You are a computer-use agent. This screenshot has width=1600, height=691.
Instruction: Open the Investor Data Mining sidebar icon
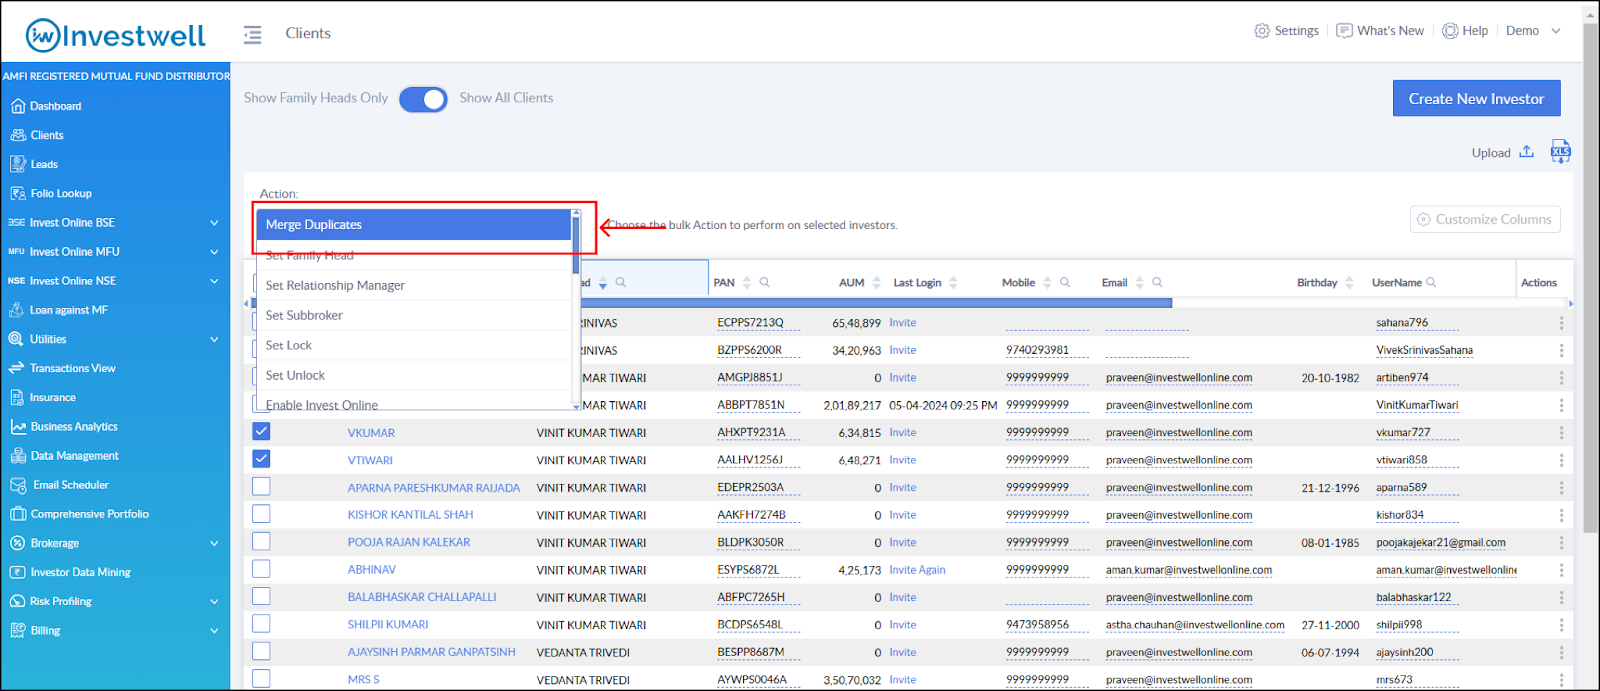(x=17, y=572)
